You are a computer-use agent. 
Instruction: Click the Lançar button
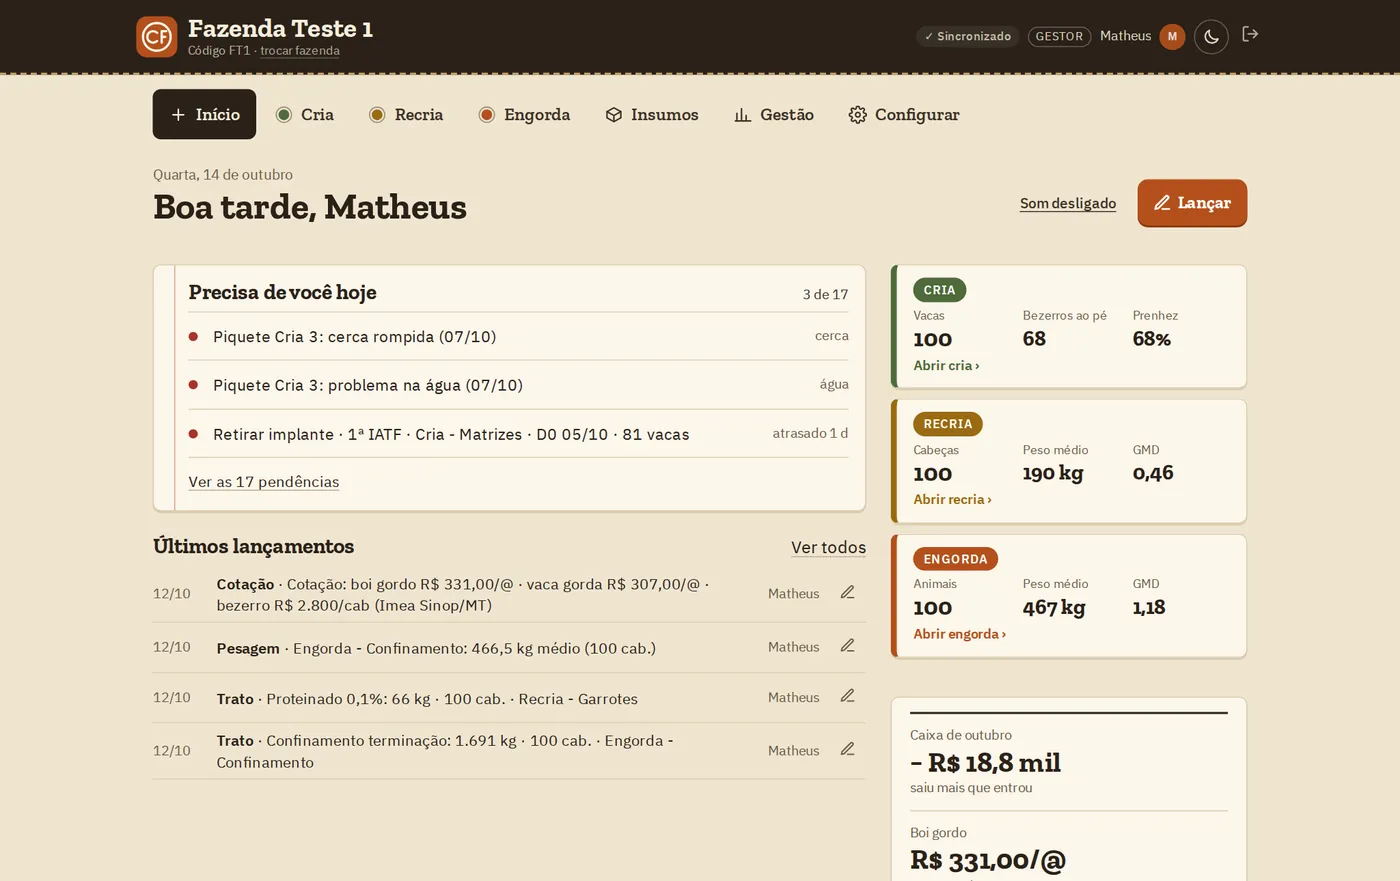point(1192,203)
